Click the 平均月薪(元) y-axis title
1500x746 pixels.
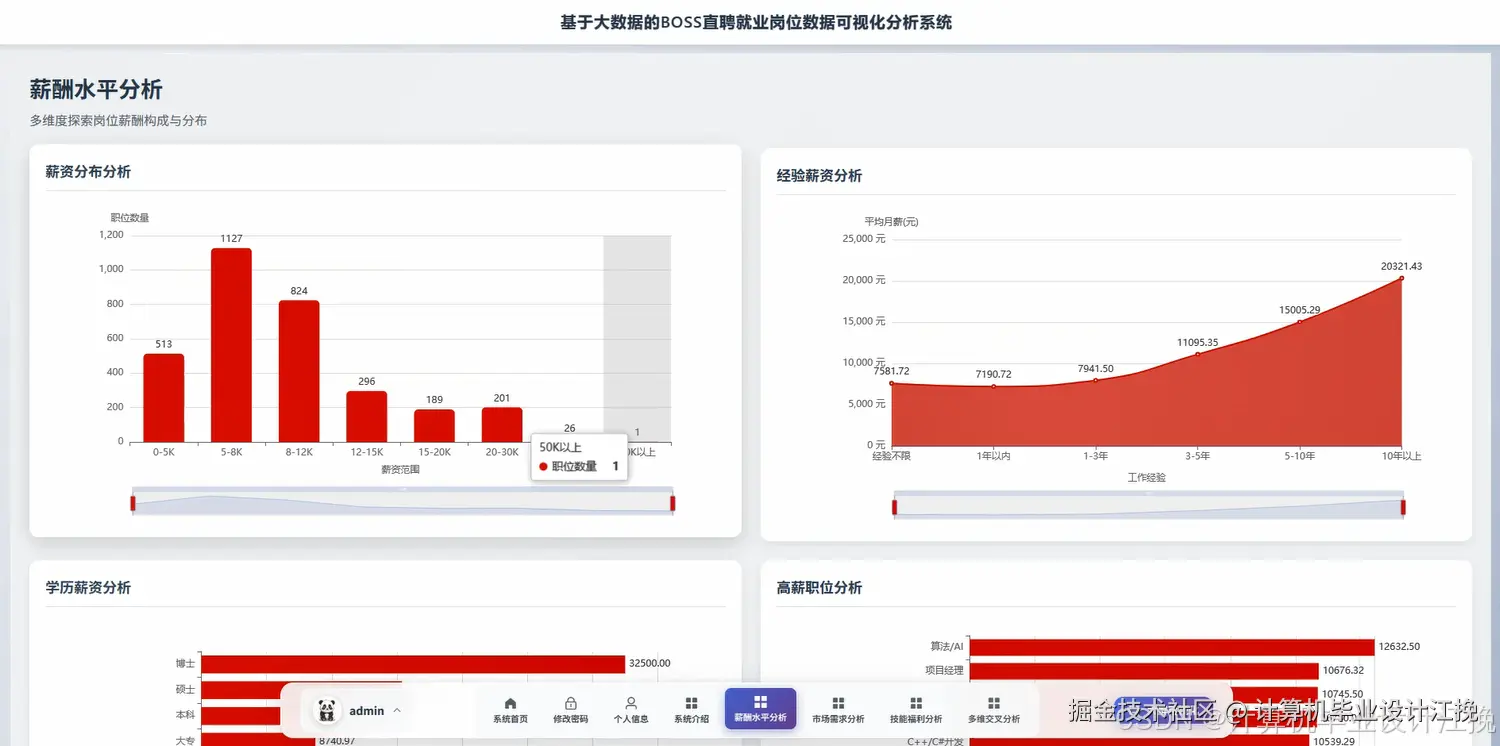[x=891, y=222]
